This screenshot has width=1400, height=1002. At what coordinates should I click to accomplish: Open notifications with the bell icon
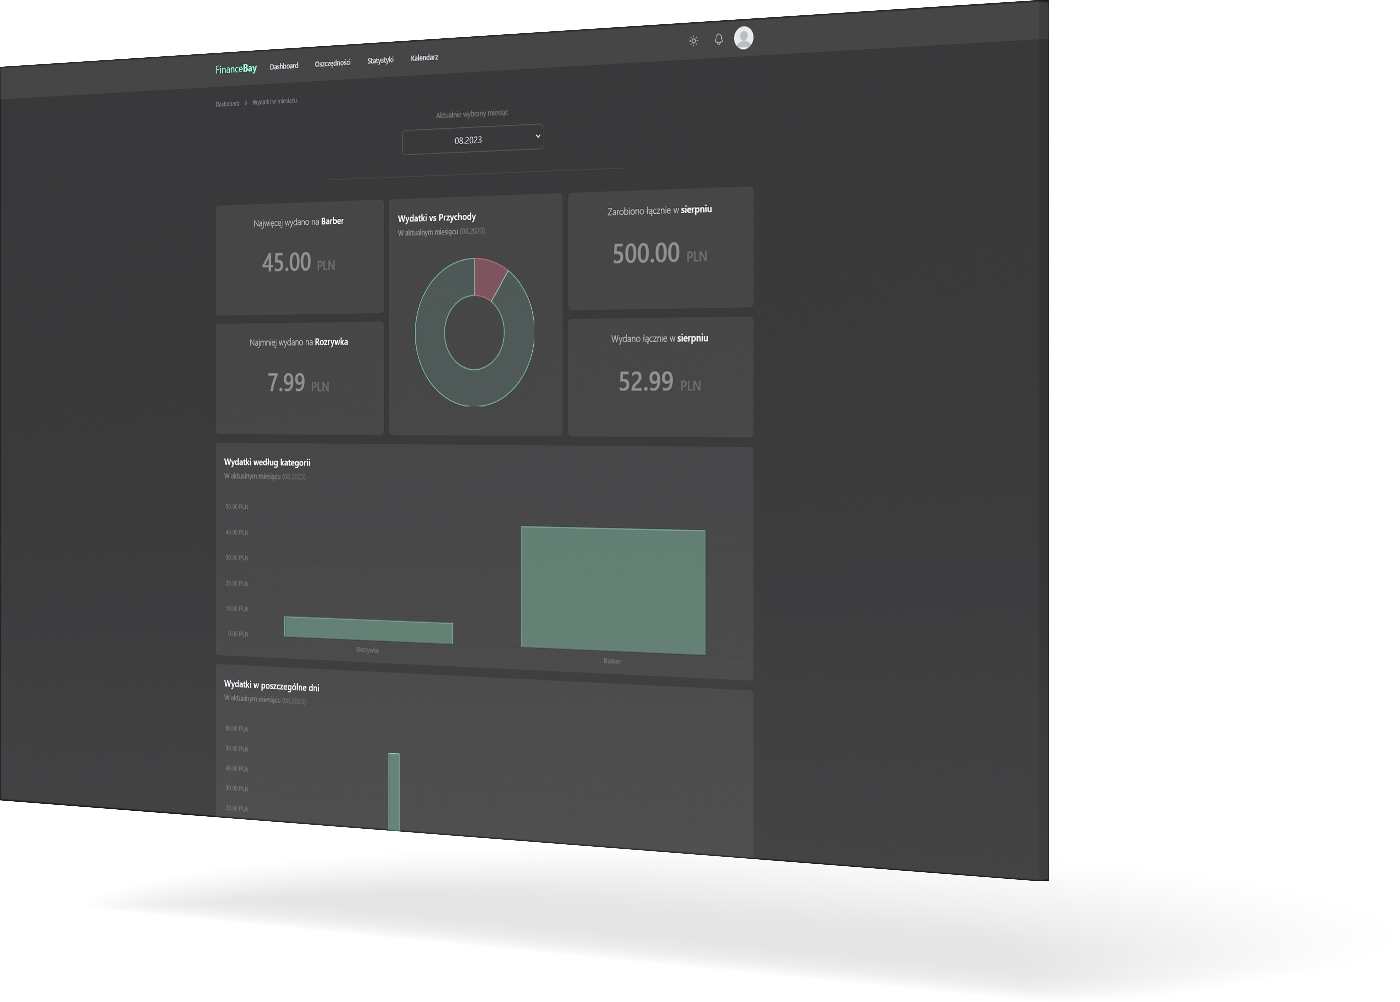coord(718,40)
